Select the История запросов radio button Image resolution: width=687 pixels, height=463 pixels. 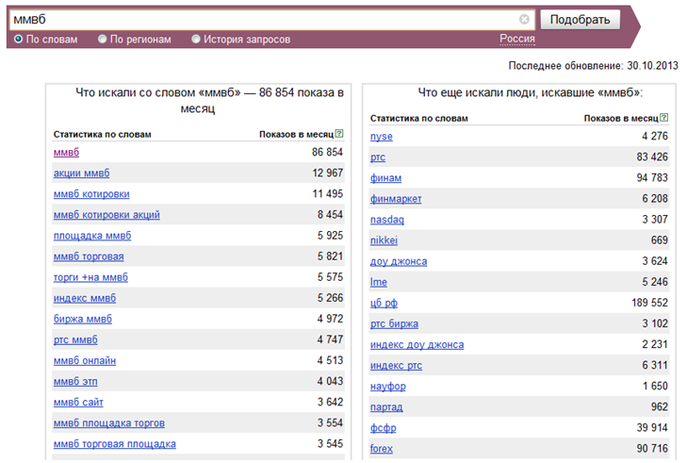(196, 39)
